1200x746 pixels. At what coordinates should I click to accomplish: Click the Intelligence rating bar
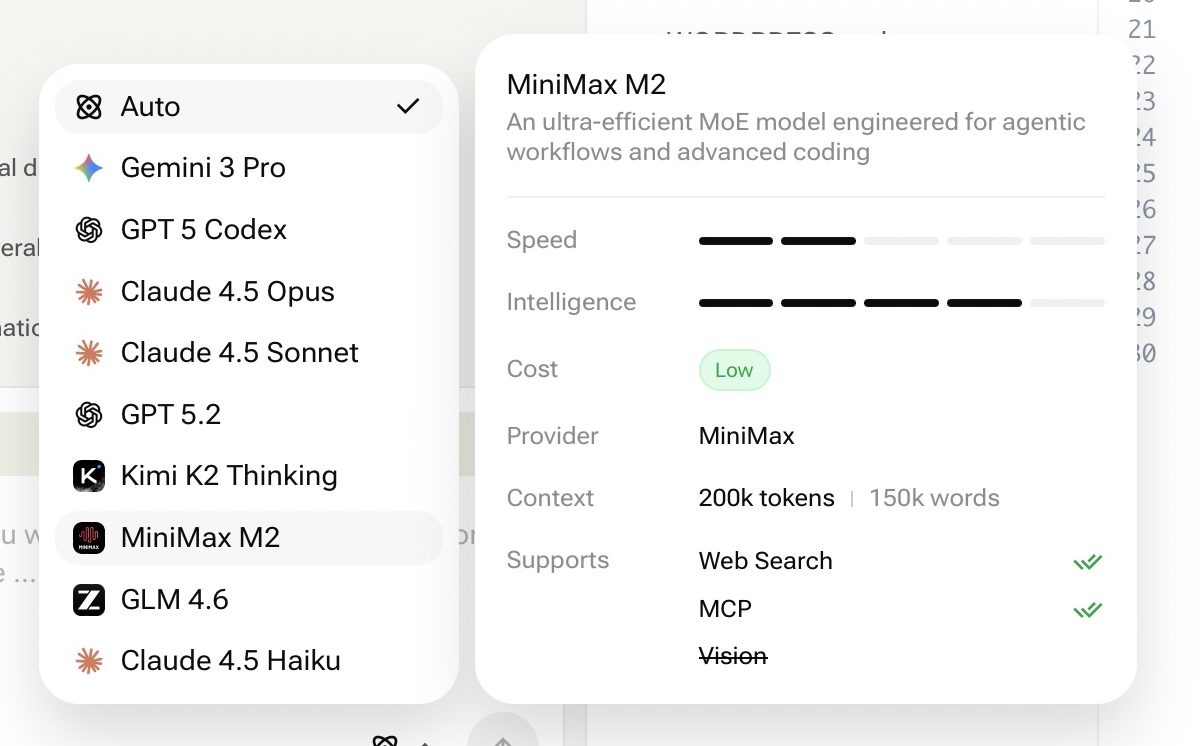(901, 303)
